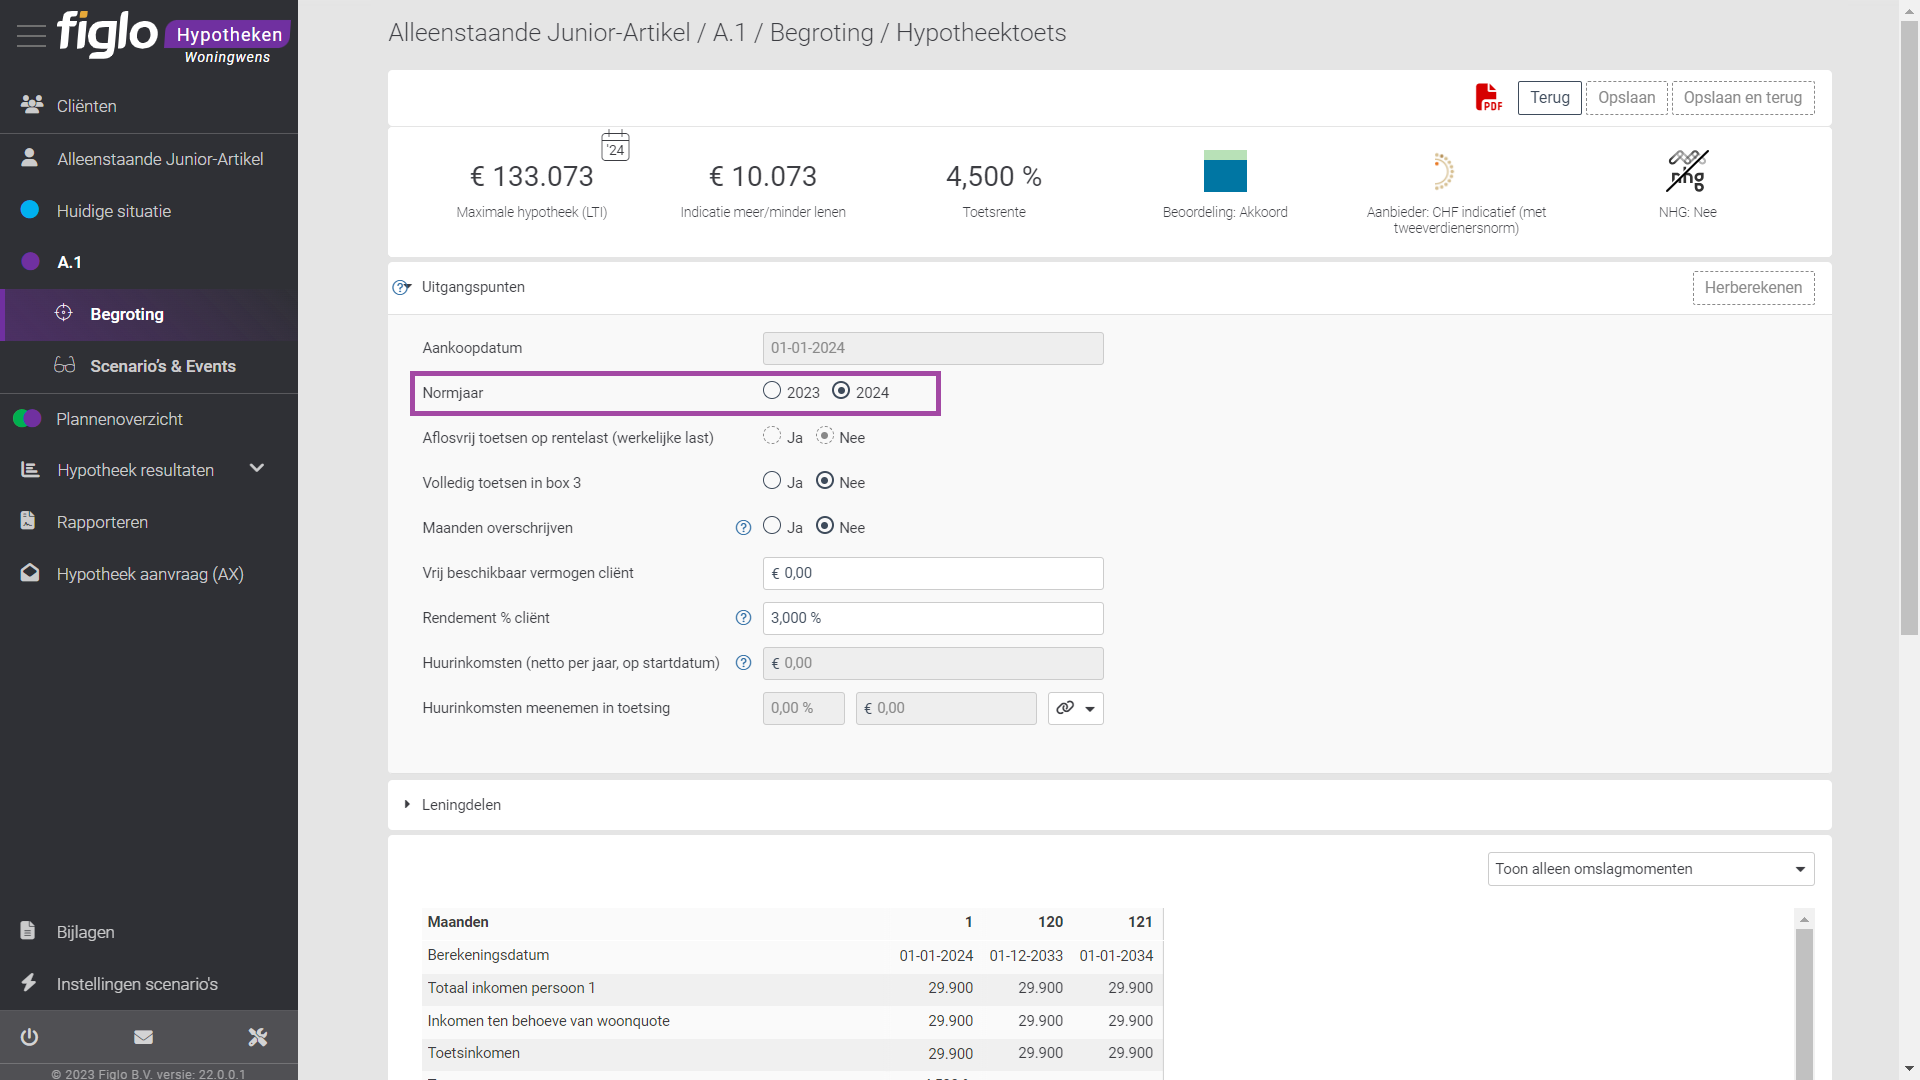Show help for Maanden overschrijven
The height and width of the screenshot is (1080, 1920).
click(x=743, y=528)
